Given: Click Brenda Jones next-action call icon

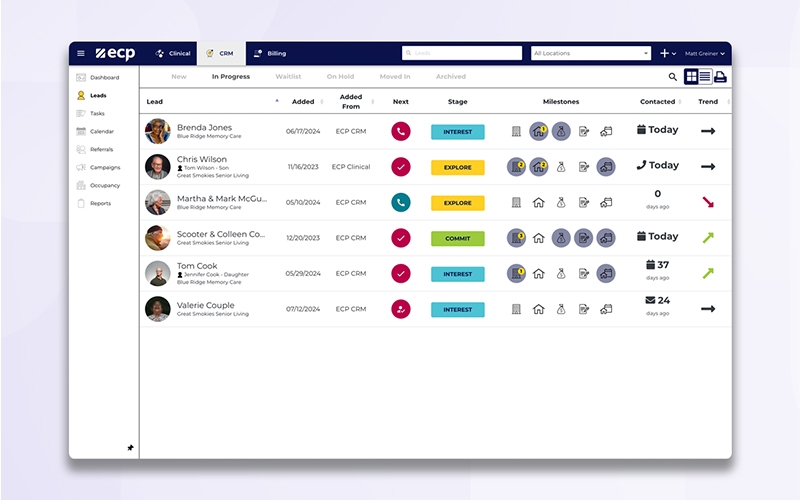Looking at the screenshot, I should coord(401,131).
